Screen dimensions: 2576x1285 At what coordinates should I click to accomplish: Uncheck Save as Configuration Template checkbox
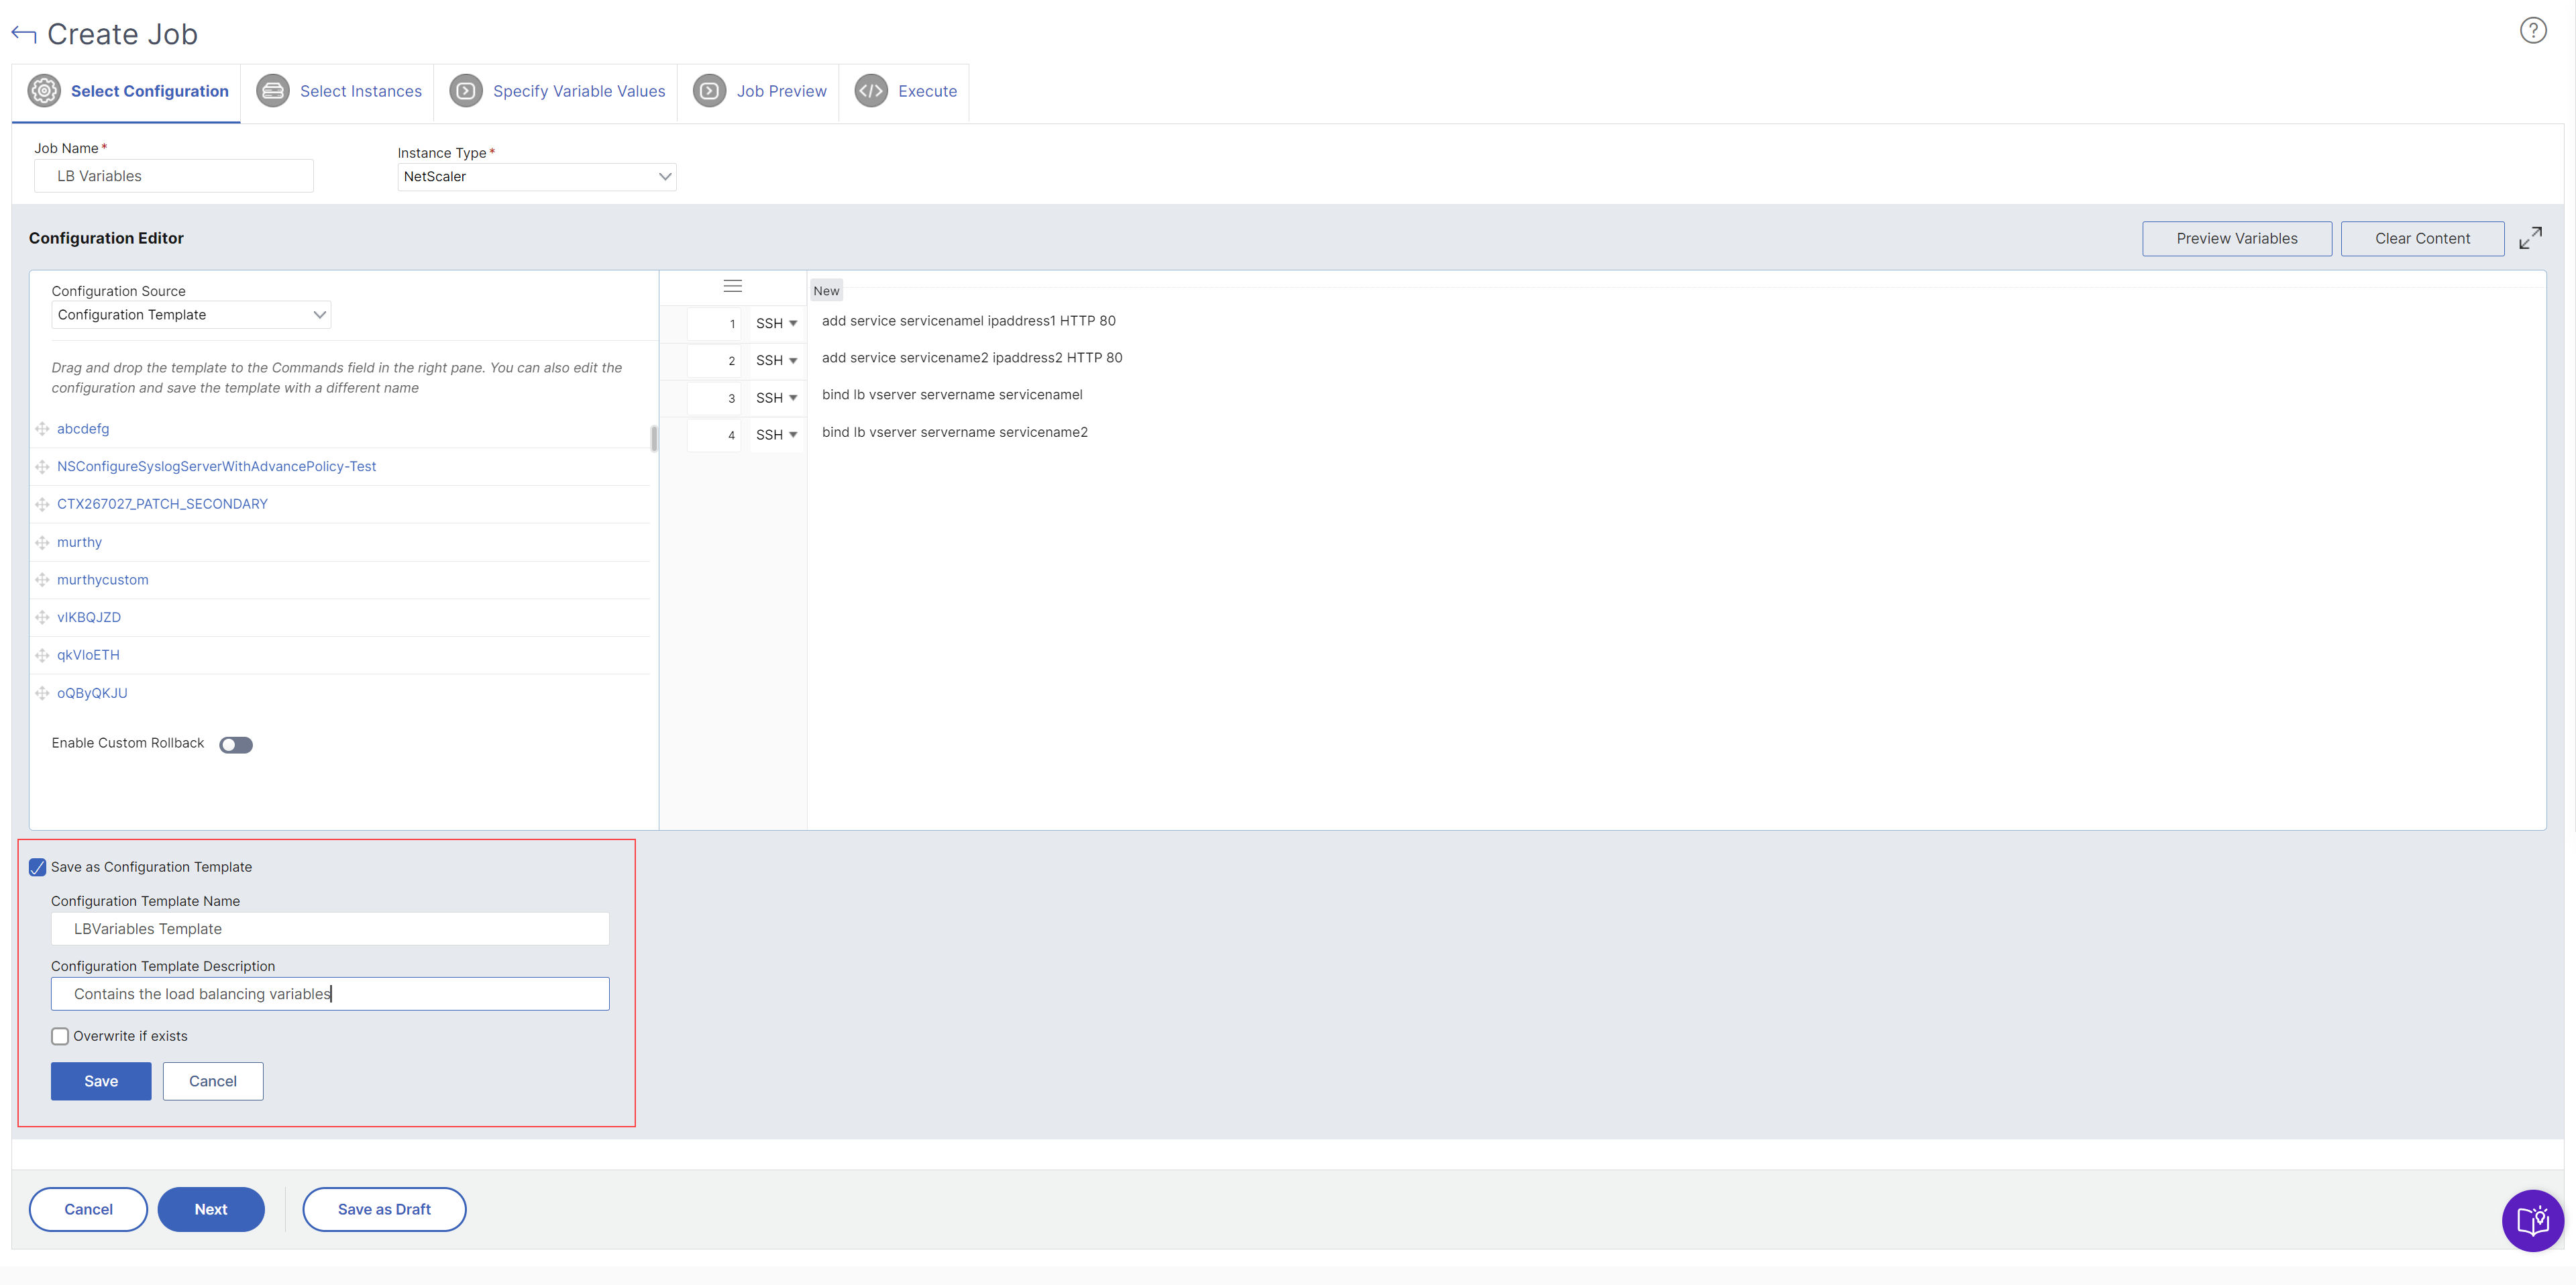pos(38,867)
